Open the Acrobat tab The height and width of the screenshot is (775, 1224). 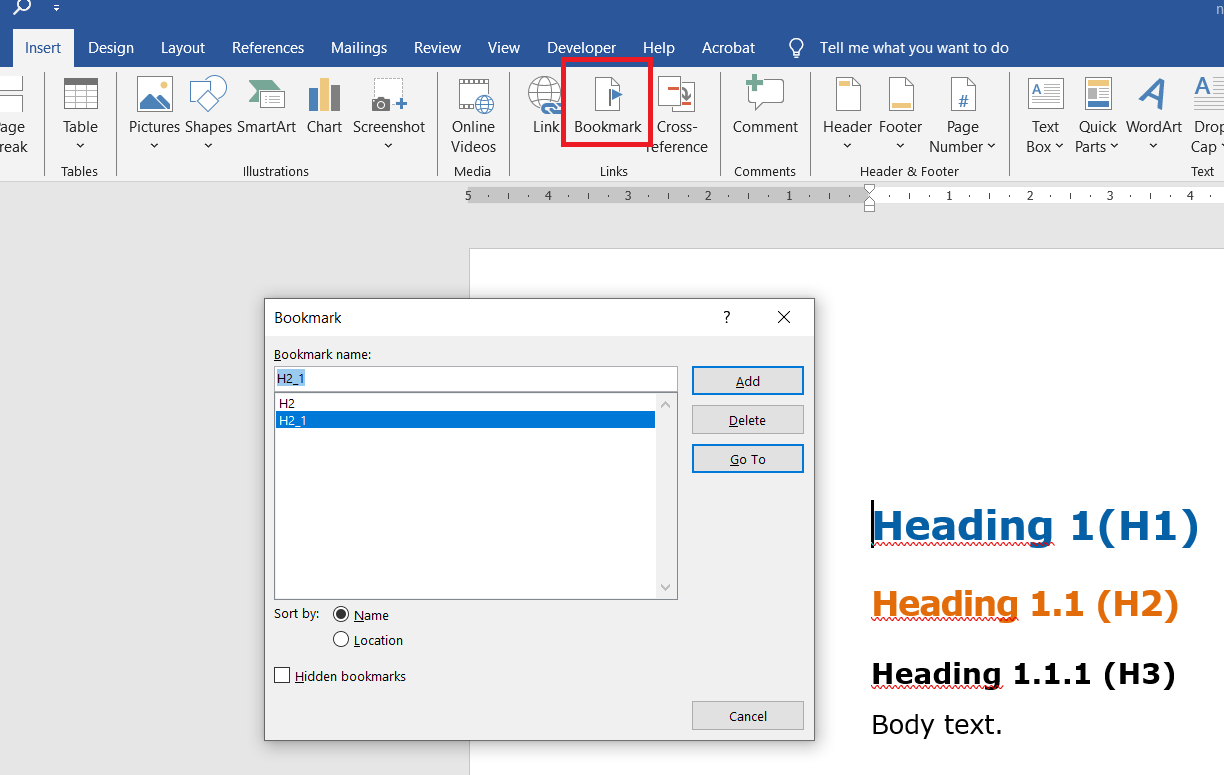pyautogui.click(x=729, y=48)
